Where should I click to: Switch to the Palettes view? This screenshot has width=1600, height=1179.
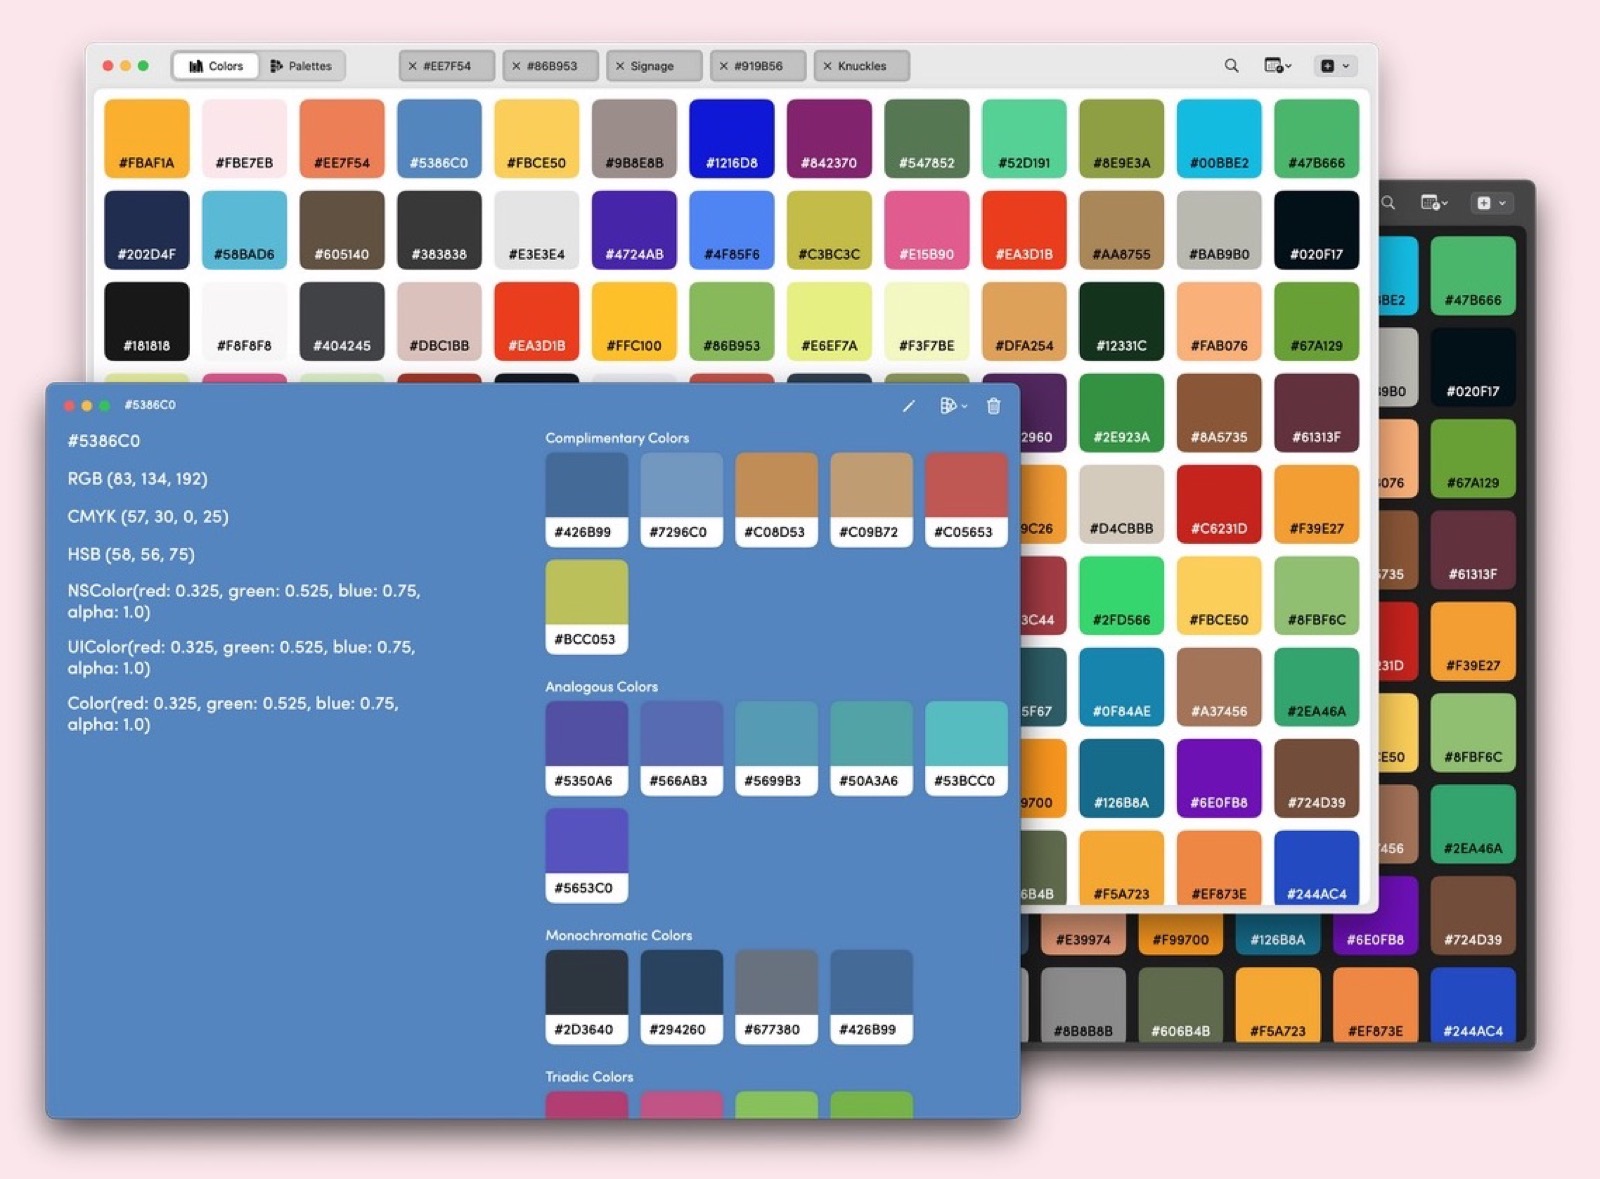(x=301, y=66)
